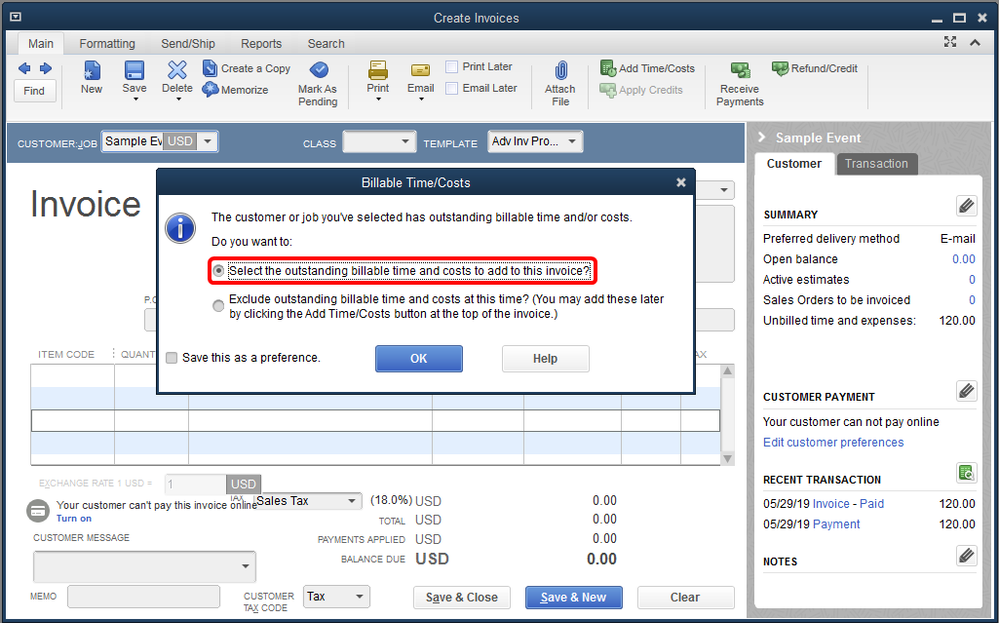Screen dimensions: 999x623
Task: Open Recent Transaction report icon
Action: click(x=967, y=473)
